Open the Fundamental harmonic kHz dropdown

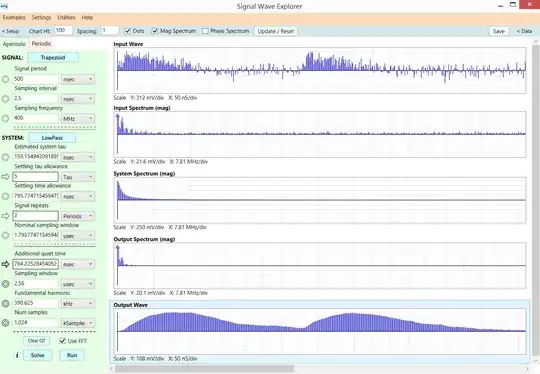[x=77, y=303]
